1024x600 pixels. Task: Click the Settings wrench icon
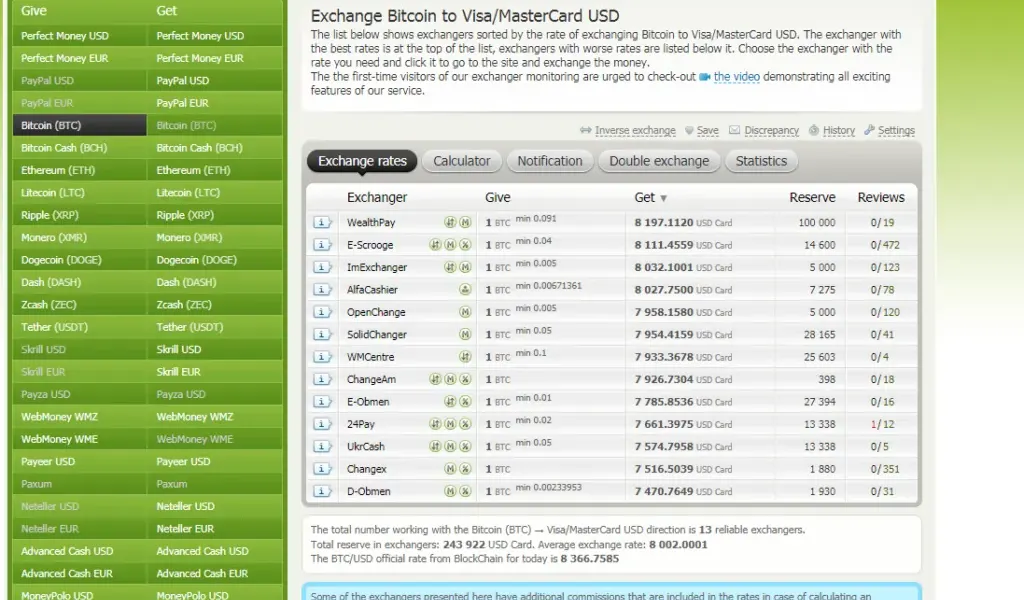pos(869,131)
